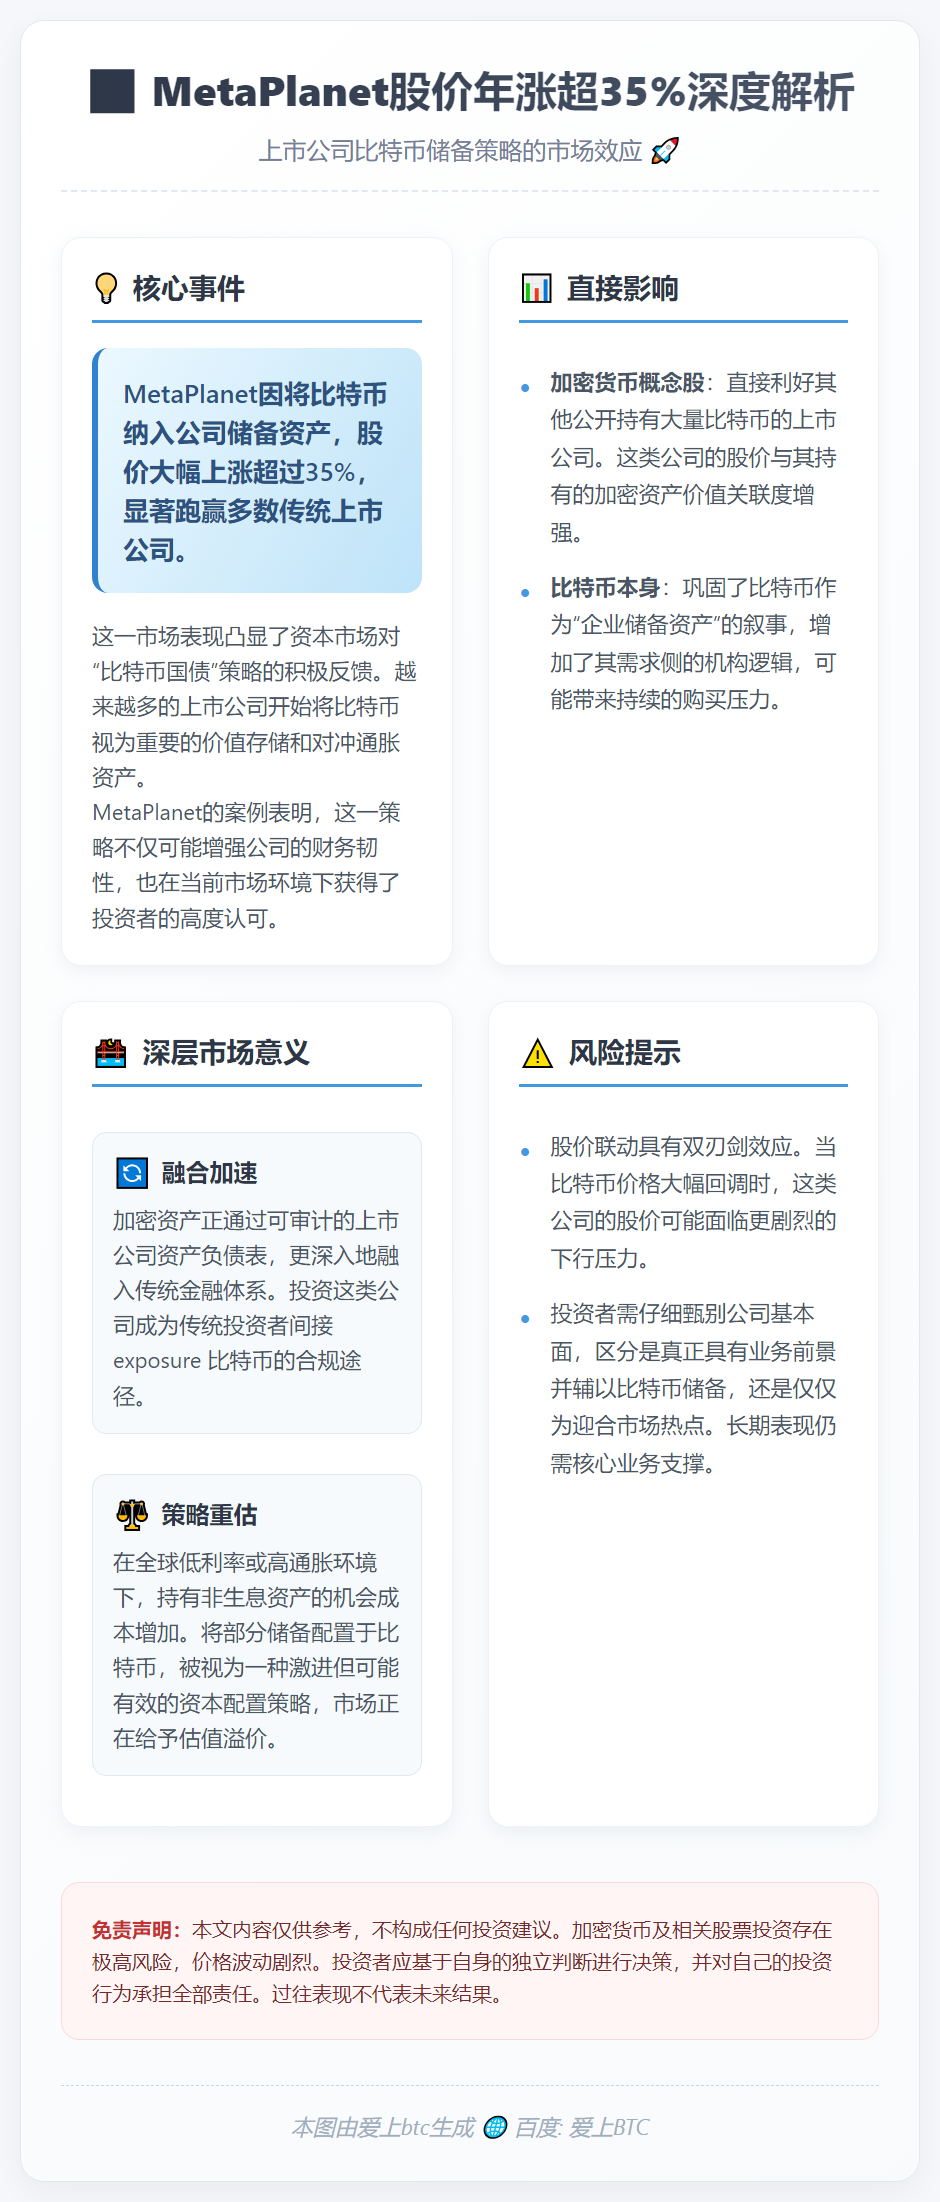
Task: Click the subtitle 上市公司比特币储备策略的市场效应
Action: [x=450, y=151]
